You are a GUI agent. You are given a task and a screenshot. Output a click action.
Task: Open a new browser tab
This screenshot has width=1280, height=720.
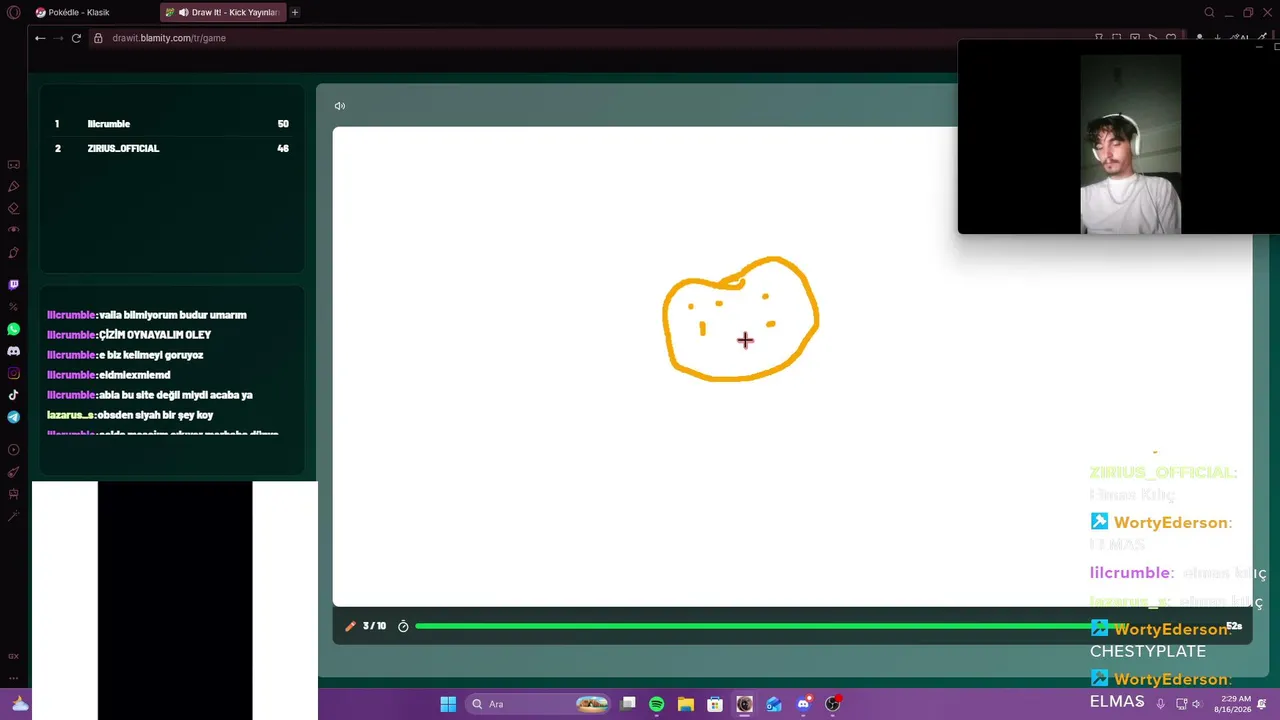[x=295, y=12]
